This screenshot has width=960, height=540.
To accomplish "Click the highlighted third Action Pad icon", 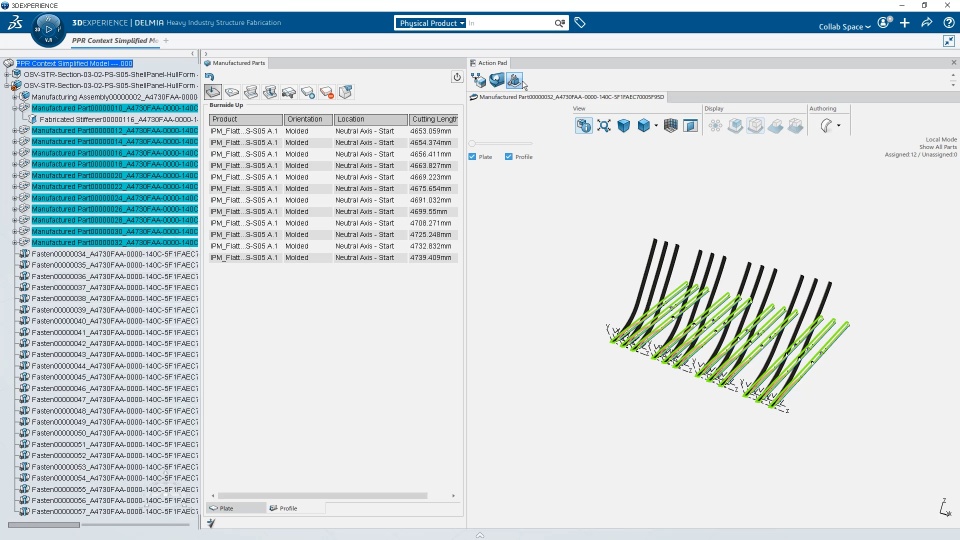I will click(x=514, y=80).
